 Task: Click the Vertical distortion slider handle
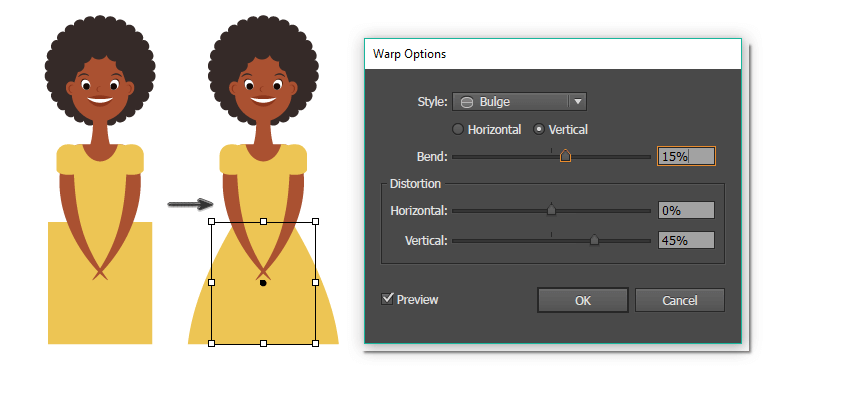click(594, 240)
